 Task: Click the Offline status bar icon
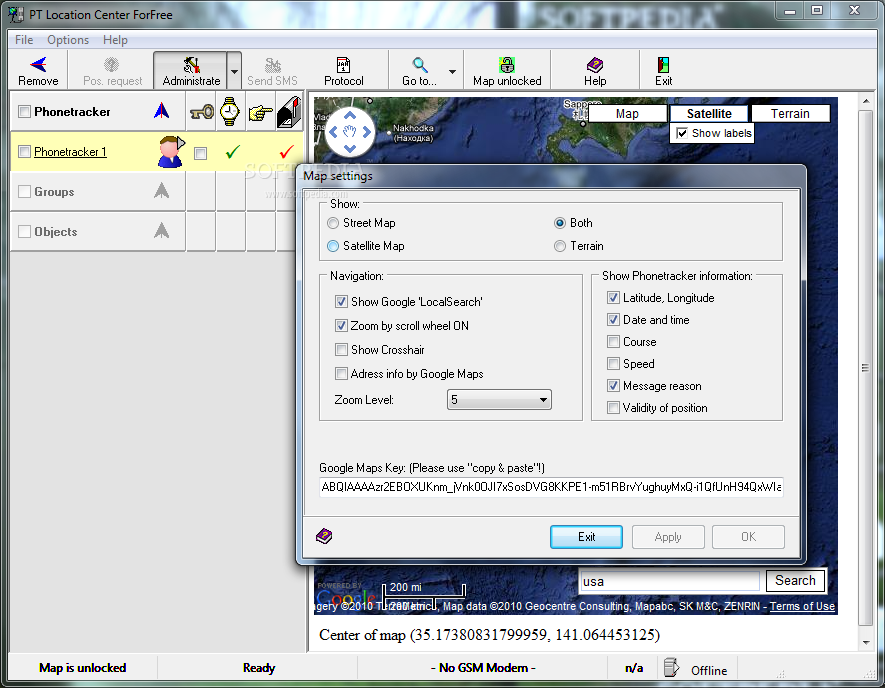pos(671,667)
